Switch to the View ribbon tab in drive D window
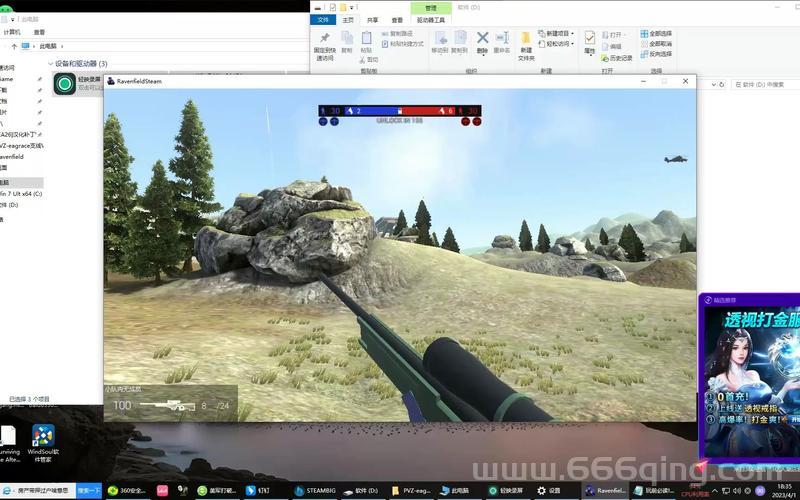 pos(397,20)
